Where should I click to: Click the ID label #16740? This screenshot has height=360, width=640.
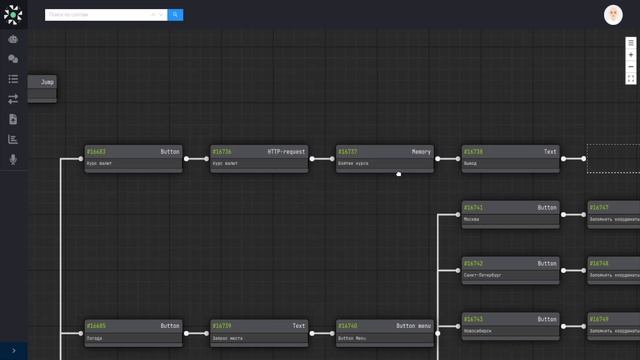click(x=347, y=326)
